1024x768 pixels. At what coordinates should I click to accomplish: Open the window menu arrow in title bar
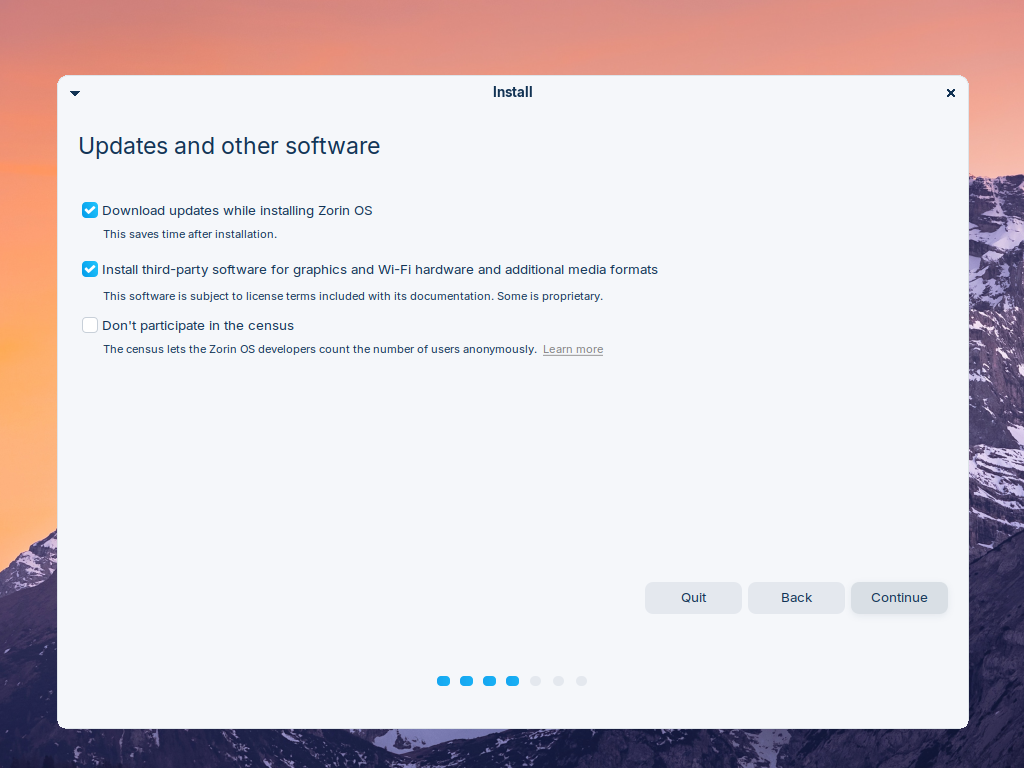75,93
